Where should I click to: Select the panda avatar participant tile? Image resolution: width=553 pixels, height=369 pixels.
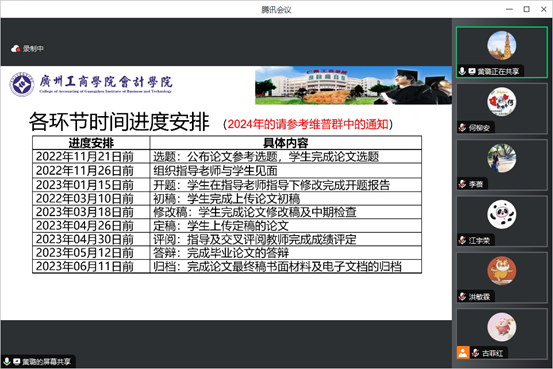coord(502,222)
